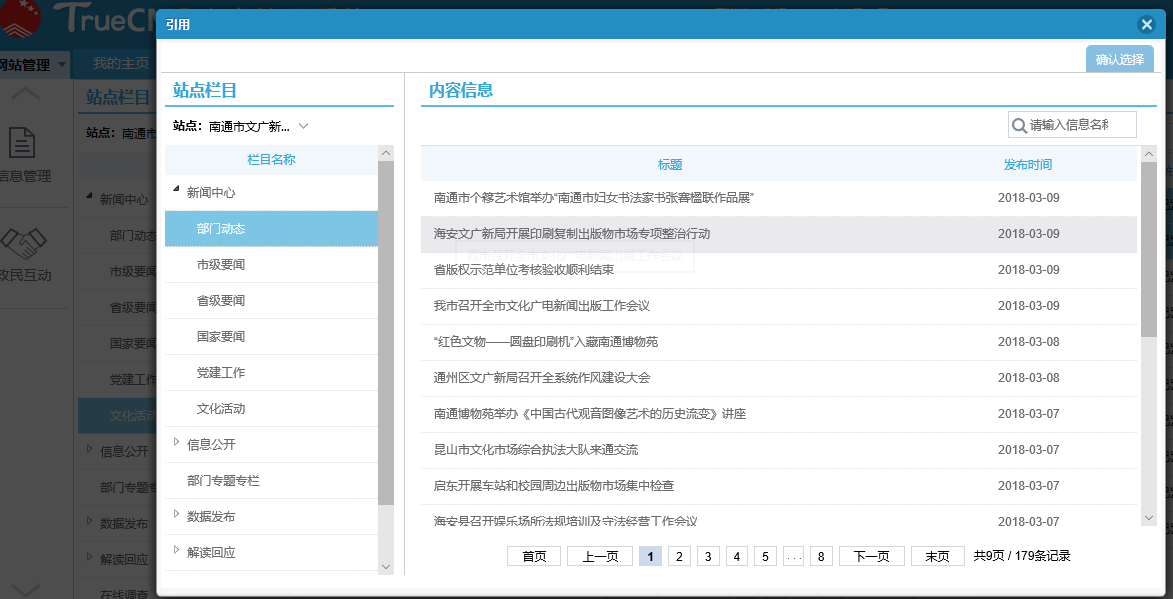Click 上一页 previous page button
Screen dimensions: 1173x599
point(600,556)
